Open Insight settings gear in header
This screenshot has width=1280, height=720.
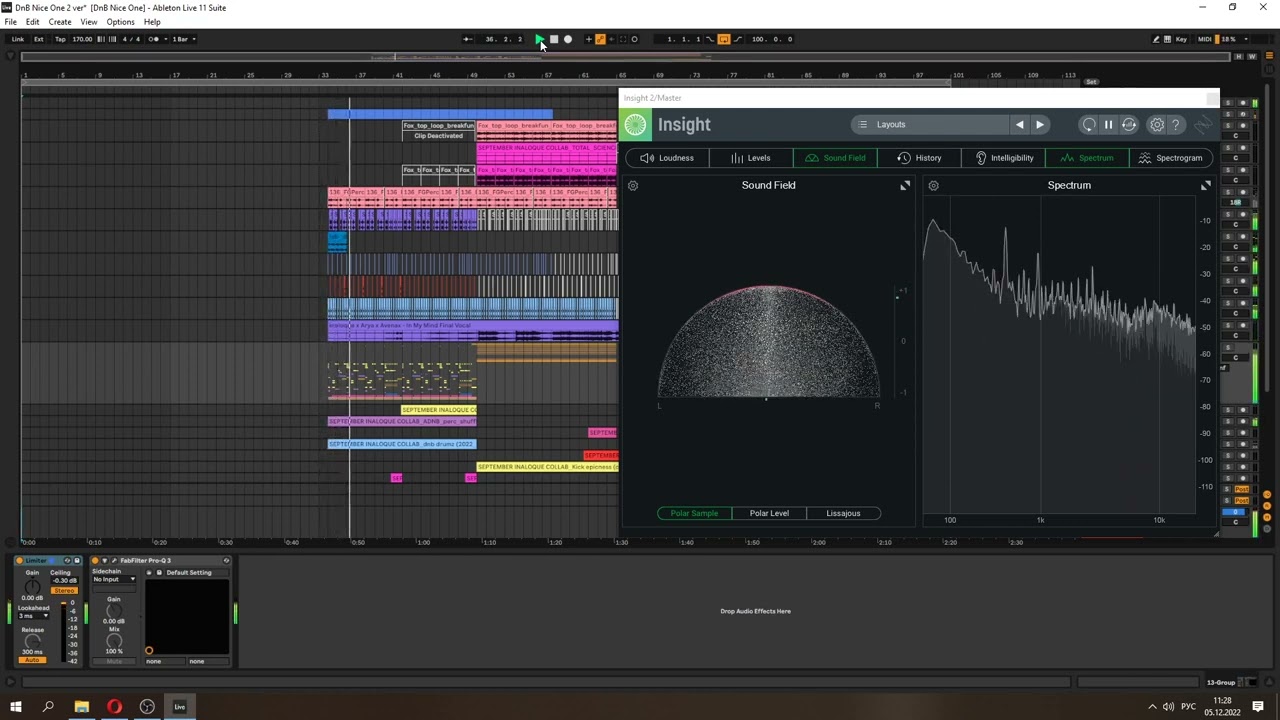click(x=1157, y=125)
